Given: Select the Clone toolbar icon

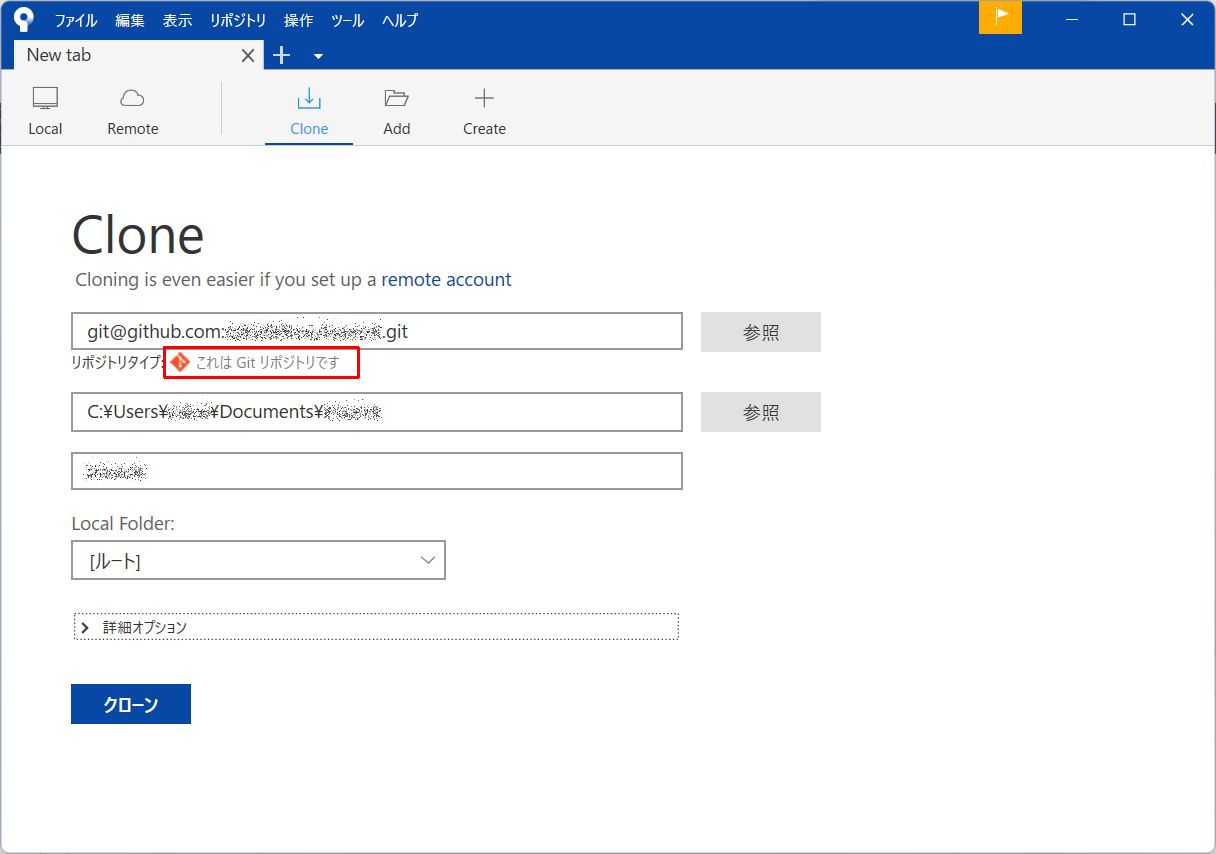Looking at the screenshot, I should pyautogui.click(x=308, y=108).
